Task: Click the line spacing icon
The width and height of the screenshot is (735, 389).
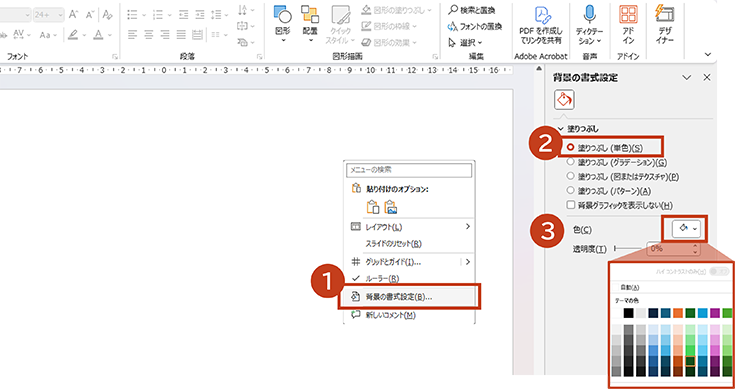Action: point(216,15)
